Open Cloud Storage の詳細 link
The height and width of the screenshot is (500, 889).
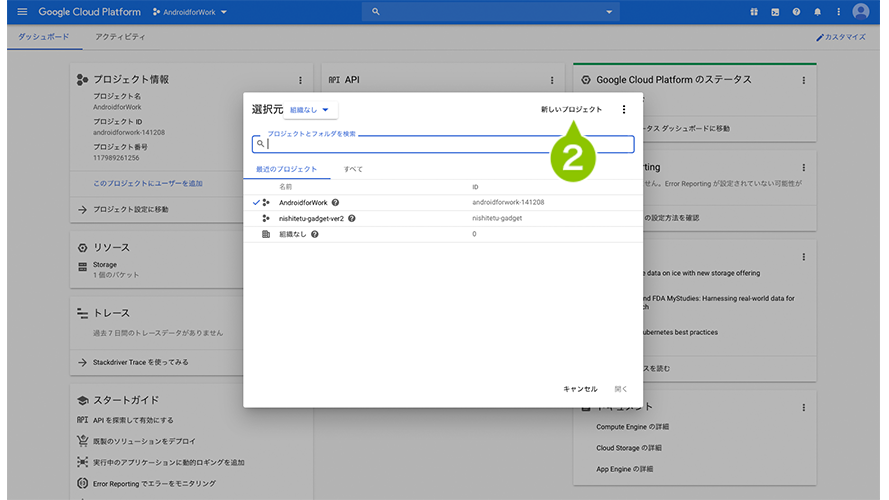[x=629, y=448]
